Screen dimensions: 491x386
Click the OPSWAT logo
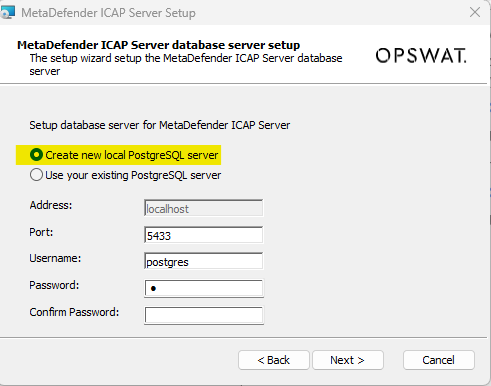coord(421,55)
